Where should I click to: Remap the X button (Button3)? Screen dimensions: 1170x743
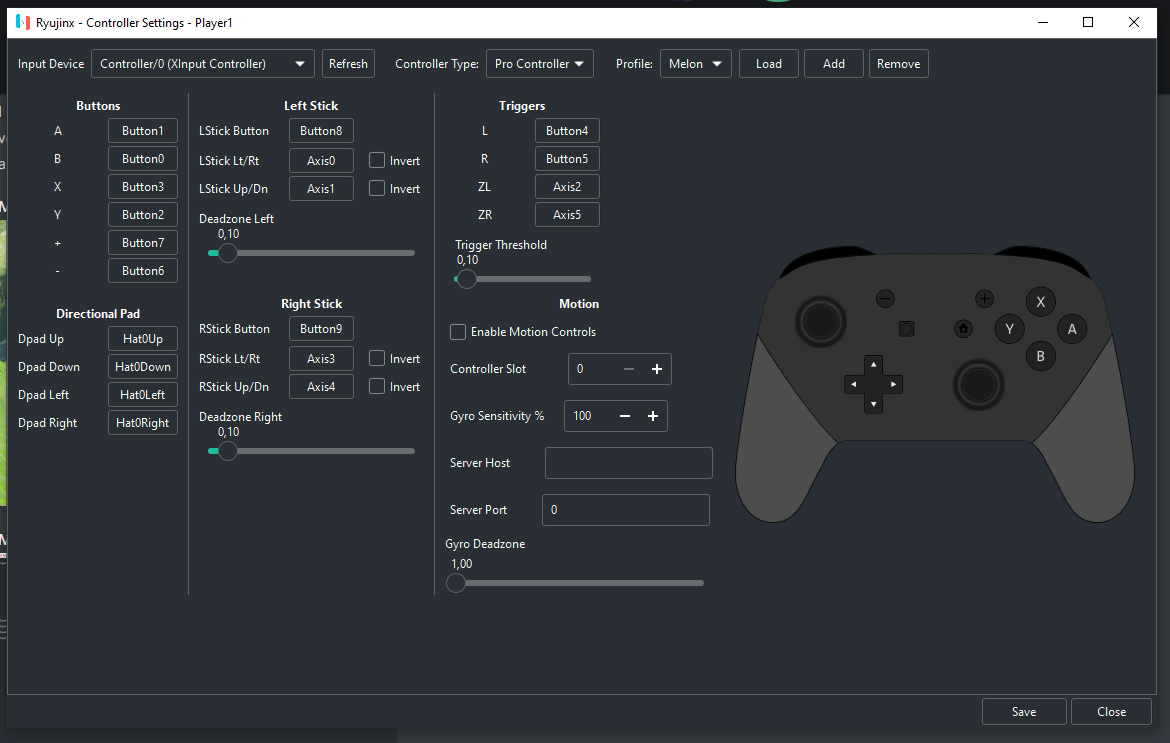[x=143, y=186]
